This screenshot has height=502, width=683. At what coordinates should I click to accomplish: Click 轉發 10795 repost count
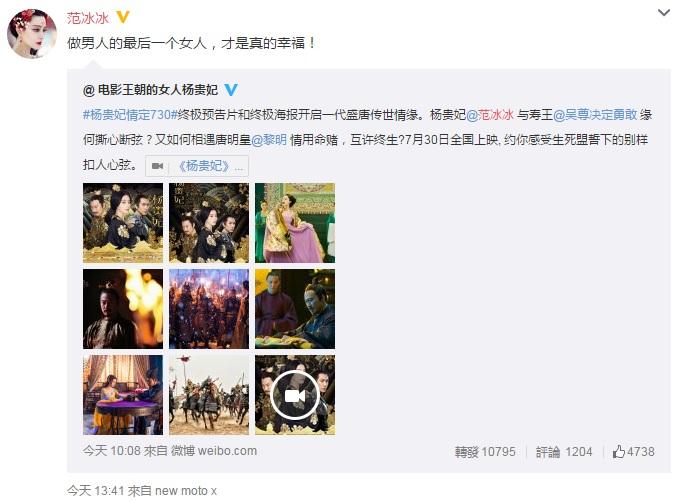pos(485,452)
